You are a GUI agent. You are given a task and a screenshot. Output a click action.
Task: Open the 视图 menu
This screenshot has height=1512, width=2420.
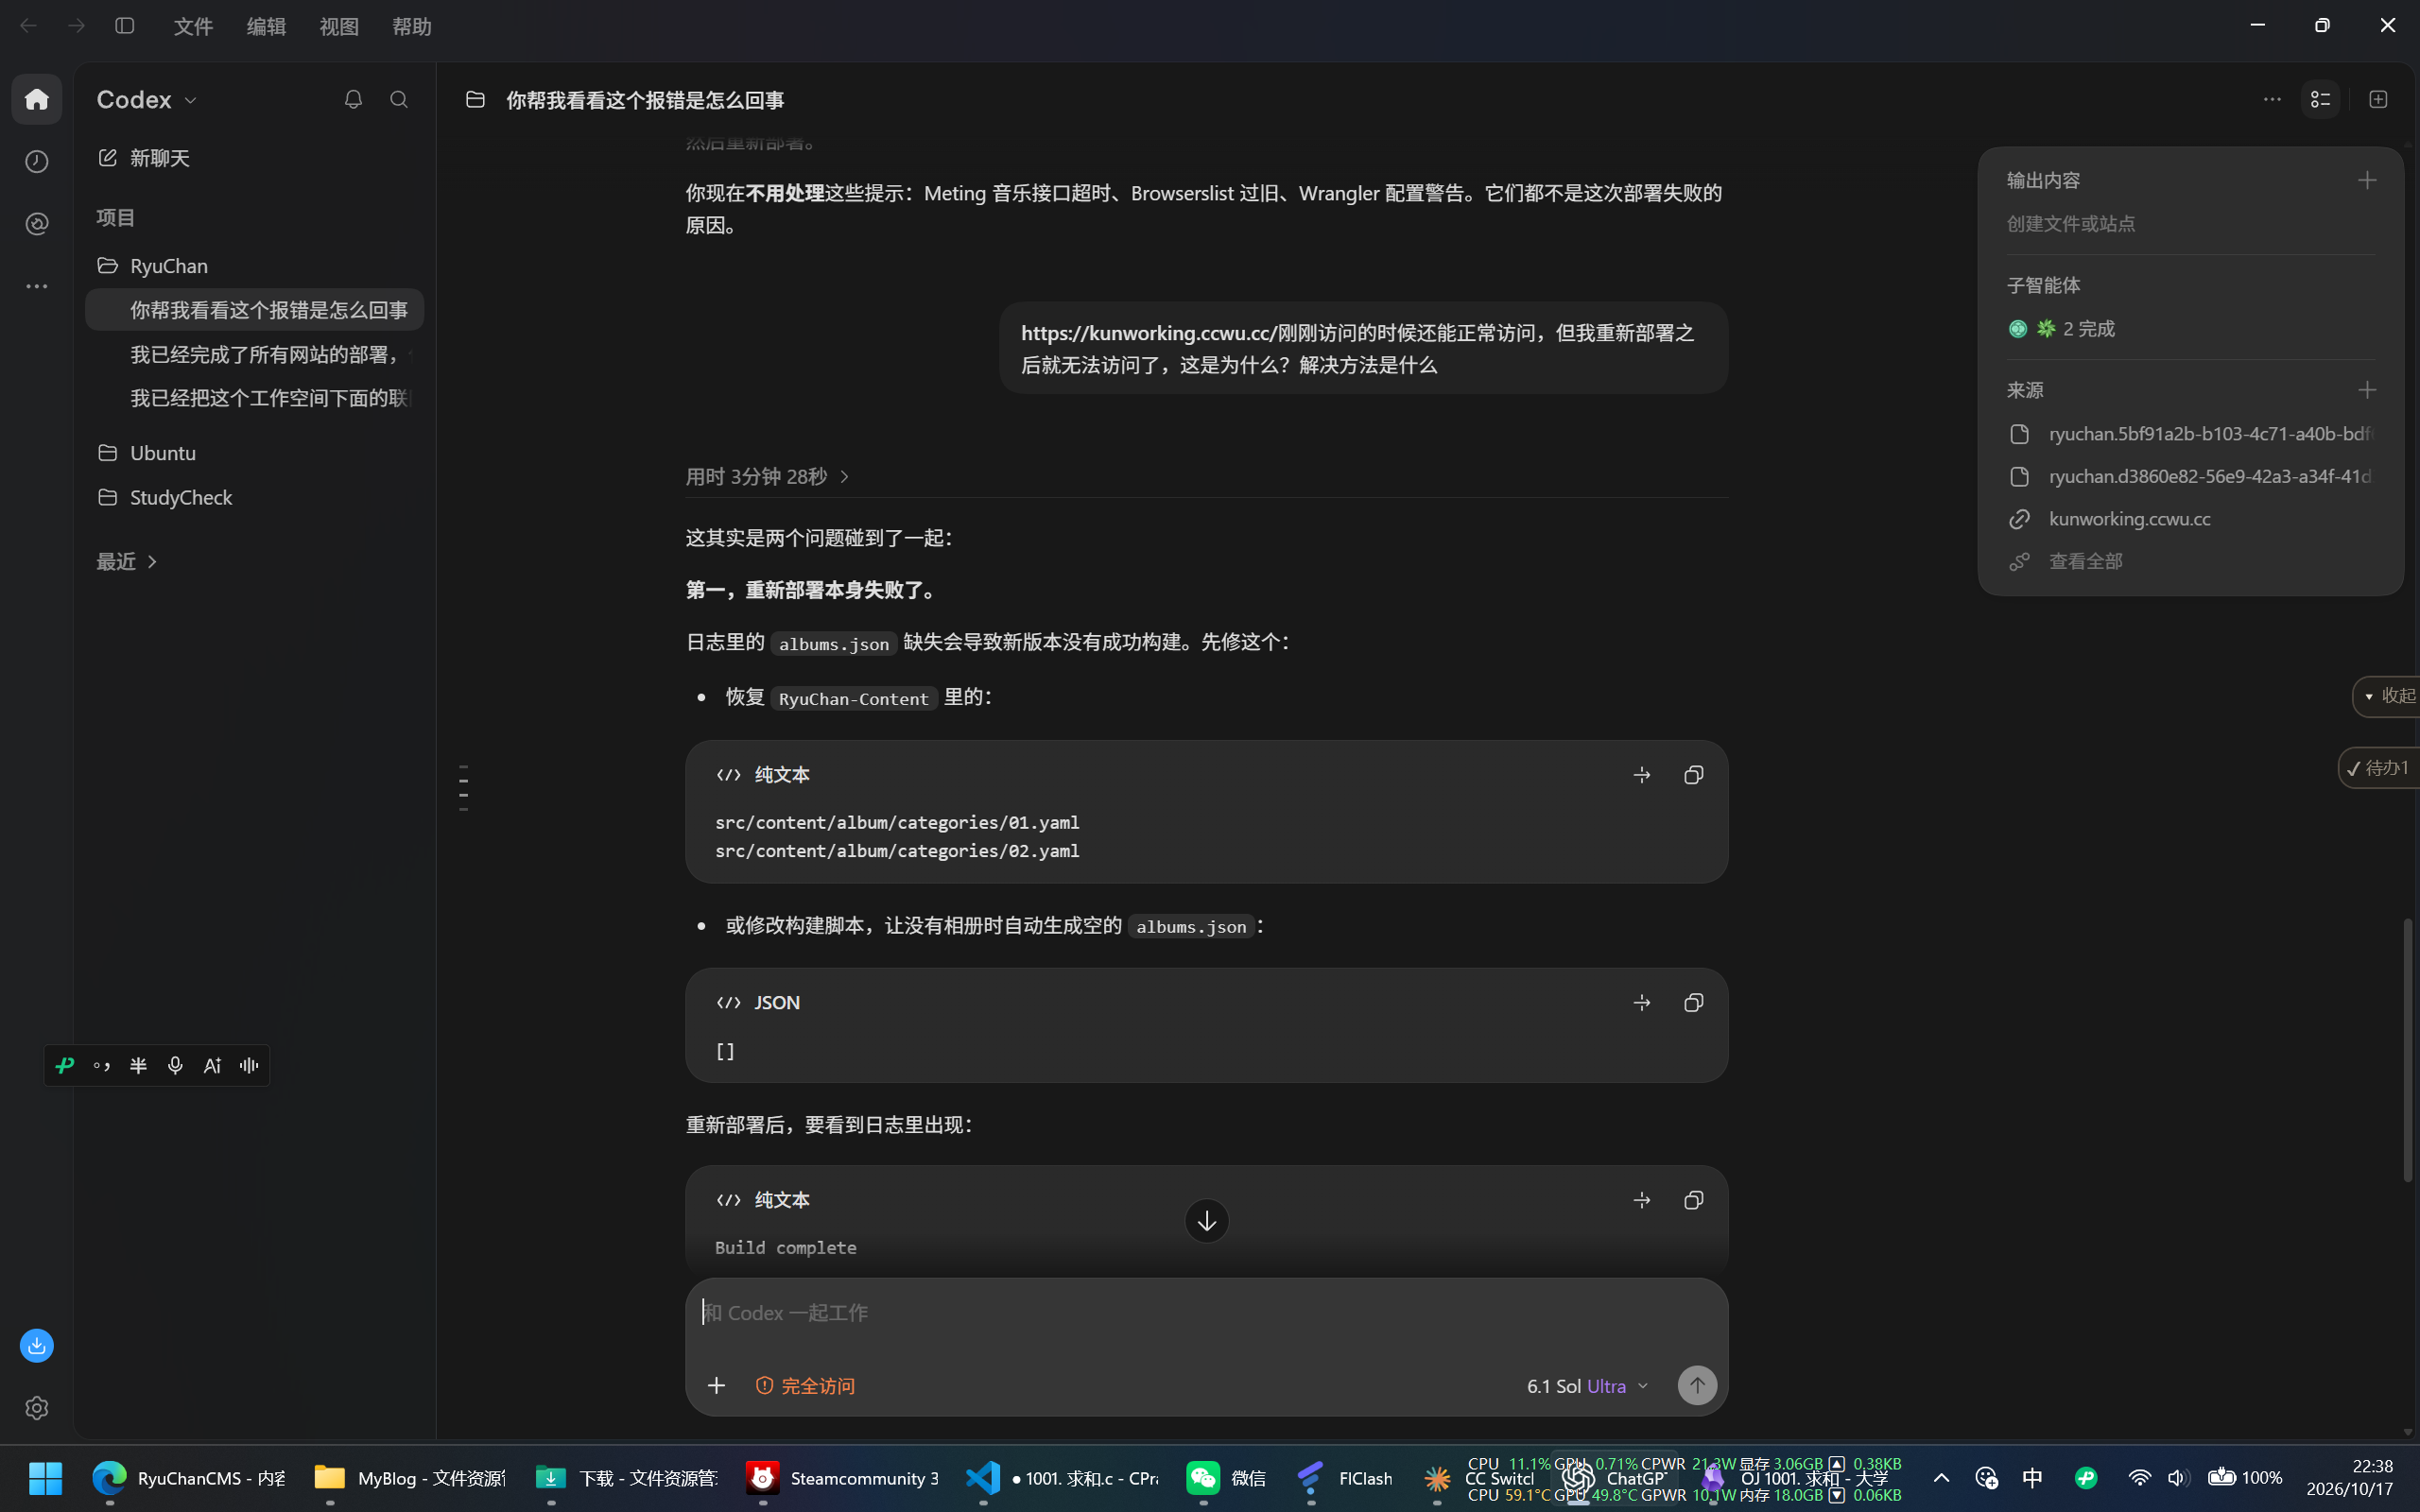339,26
